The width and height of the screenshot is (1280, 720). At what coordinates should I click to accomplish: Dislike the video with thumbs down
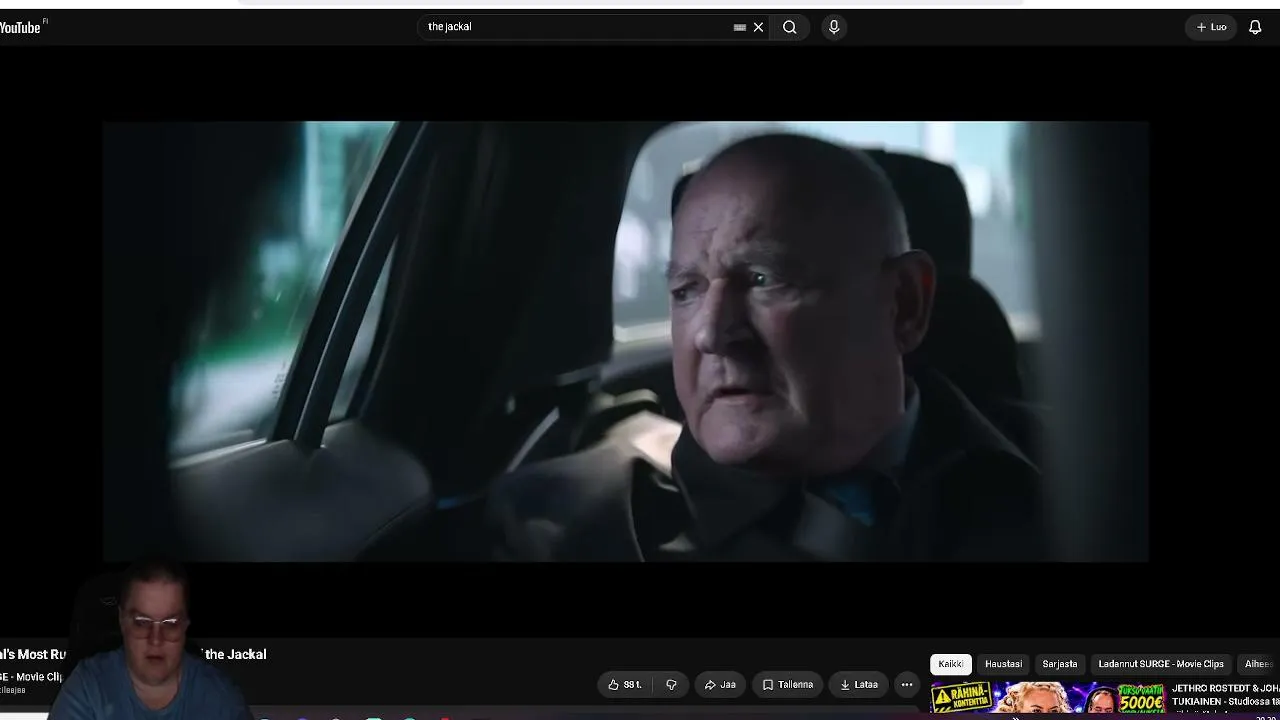[x=671, y=685]
